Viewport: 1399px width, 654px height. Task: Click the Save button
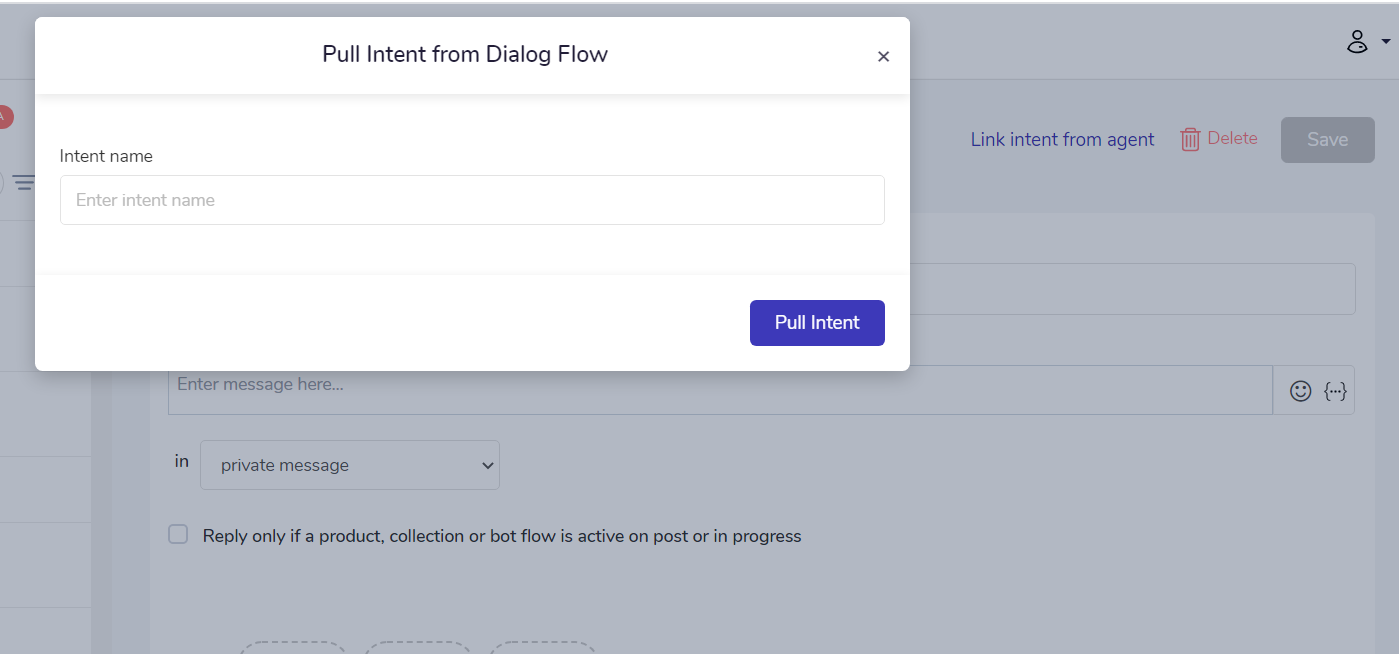(x=1328, y=140)
